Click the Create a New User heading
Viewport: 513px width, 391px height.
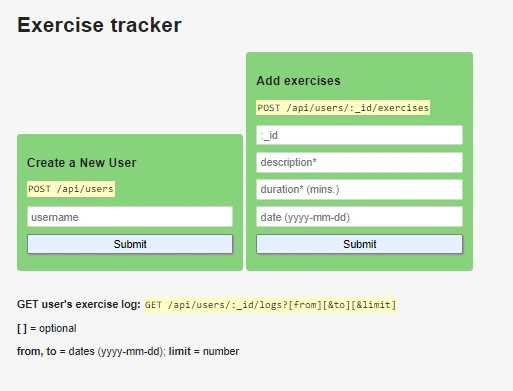pyautogui.click(x=82, y=163)
